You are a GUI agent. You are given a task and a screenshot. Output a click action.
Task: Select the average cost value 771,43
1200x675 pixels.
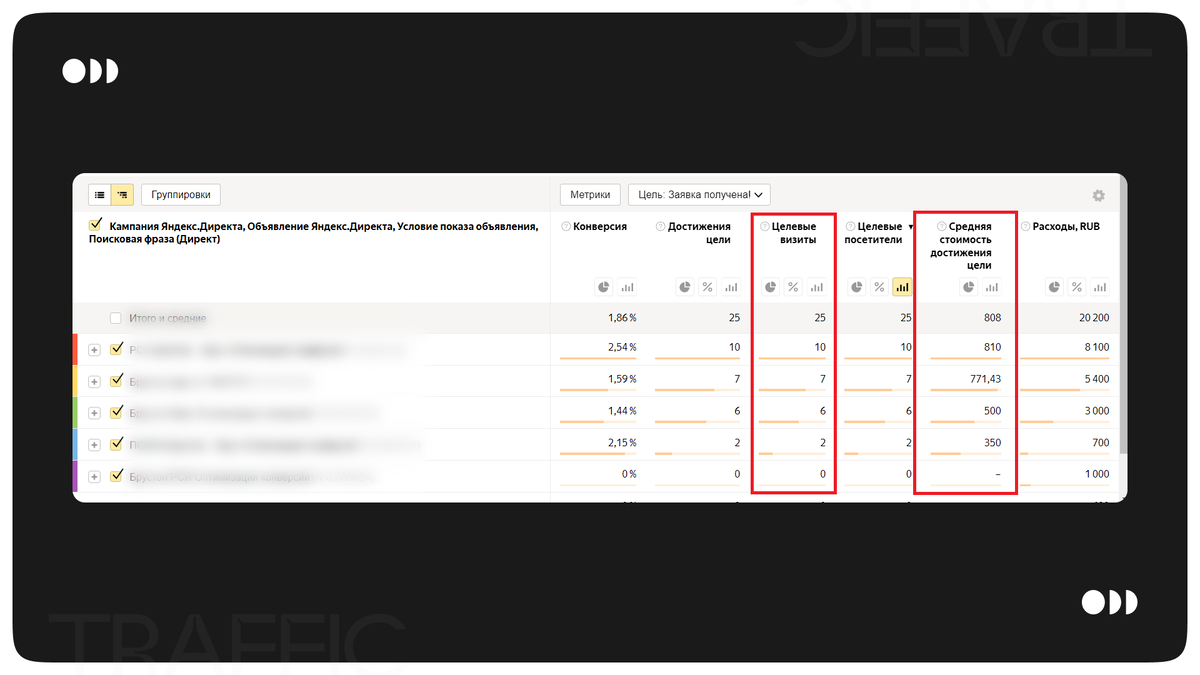[984, 379]
